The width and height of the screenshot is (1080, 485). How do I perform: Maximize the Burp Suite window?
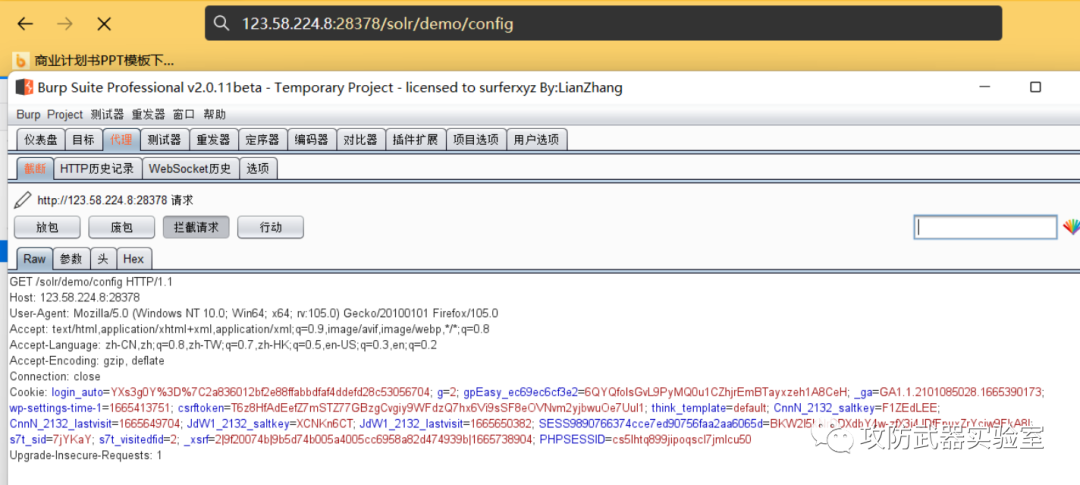coord(1035,87)
